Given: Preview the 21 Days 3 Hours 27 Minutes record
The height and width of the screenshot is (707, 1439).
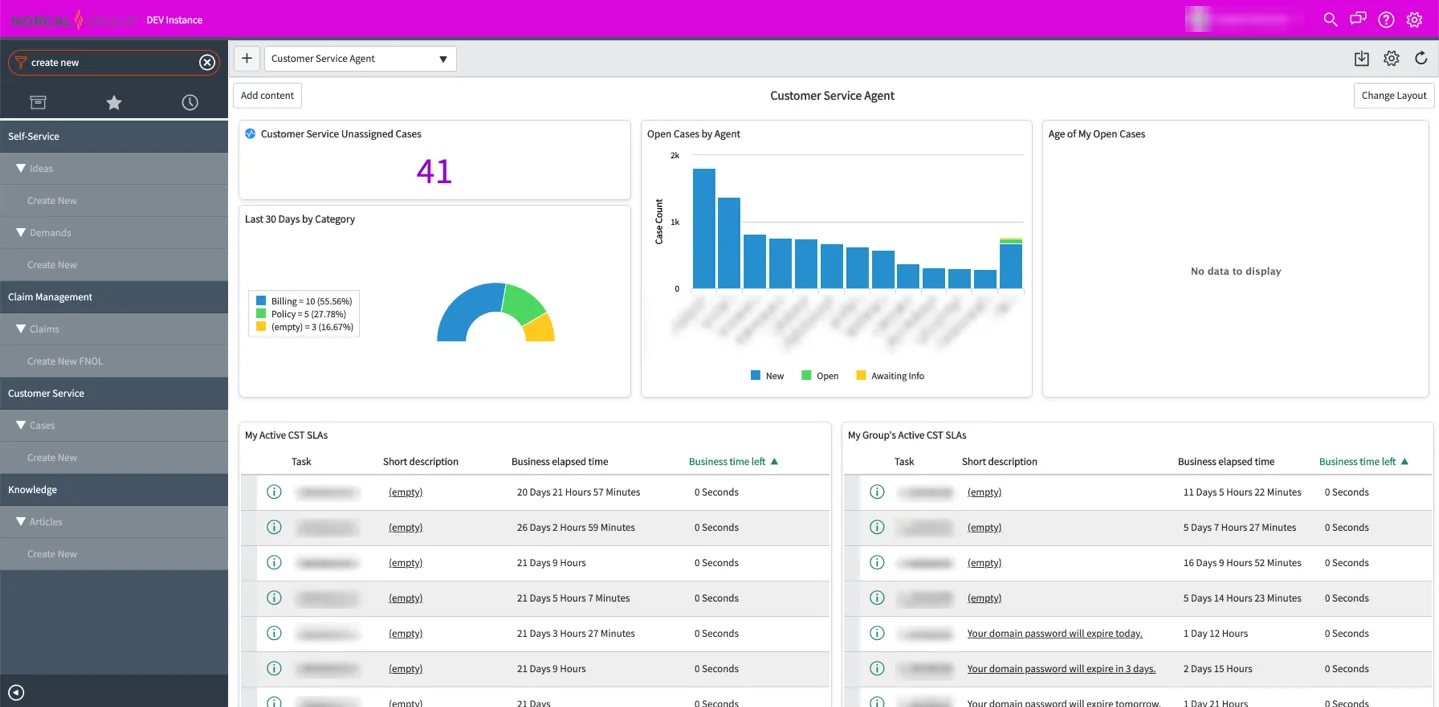Looking at the screenshot, I should [x=274, y=633].
